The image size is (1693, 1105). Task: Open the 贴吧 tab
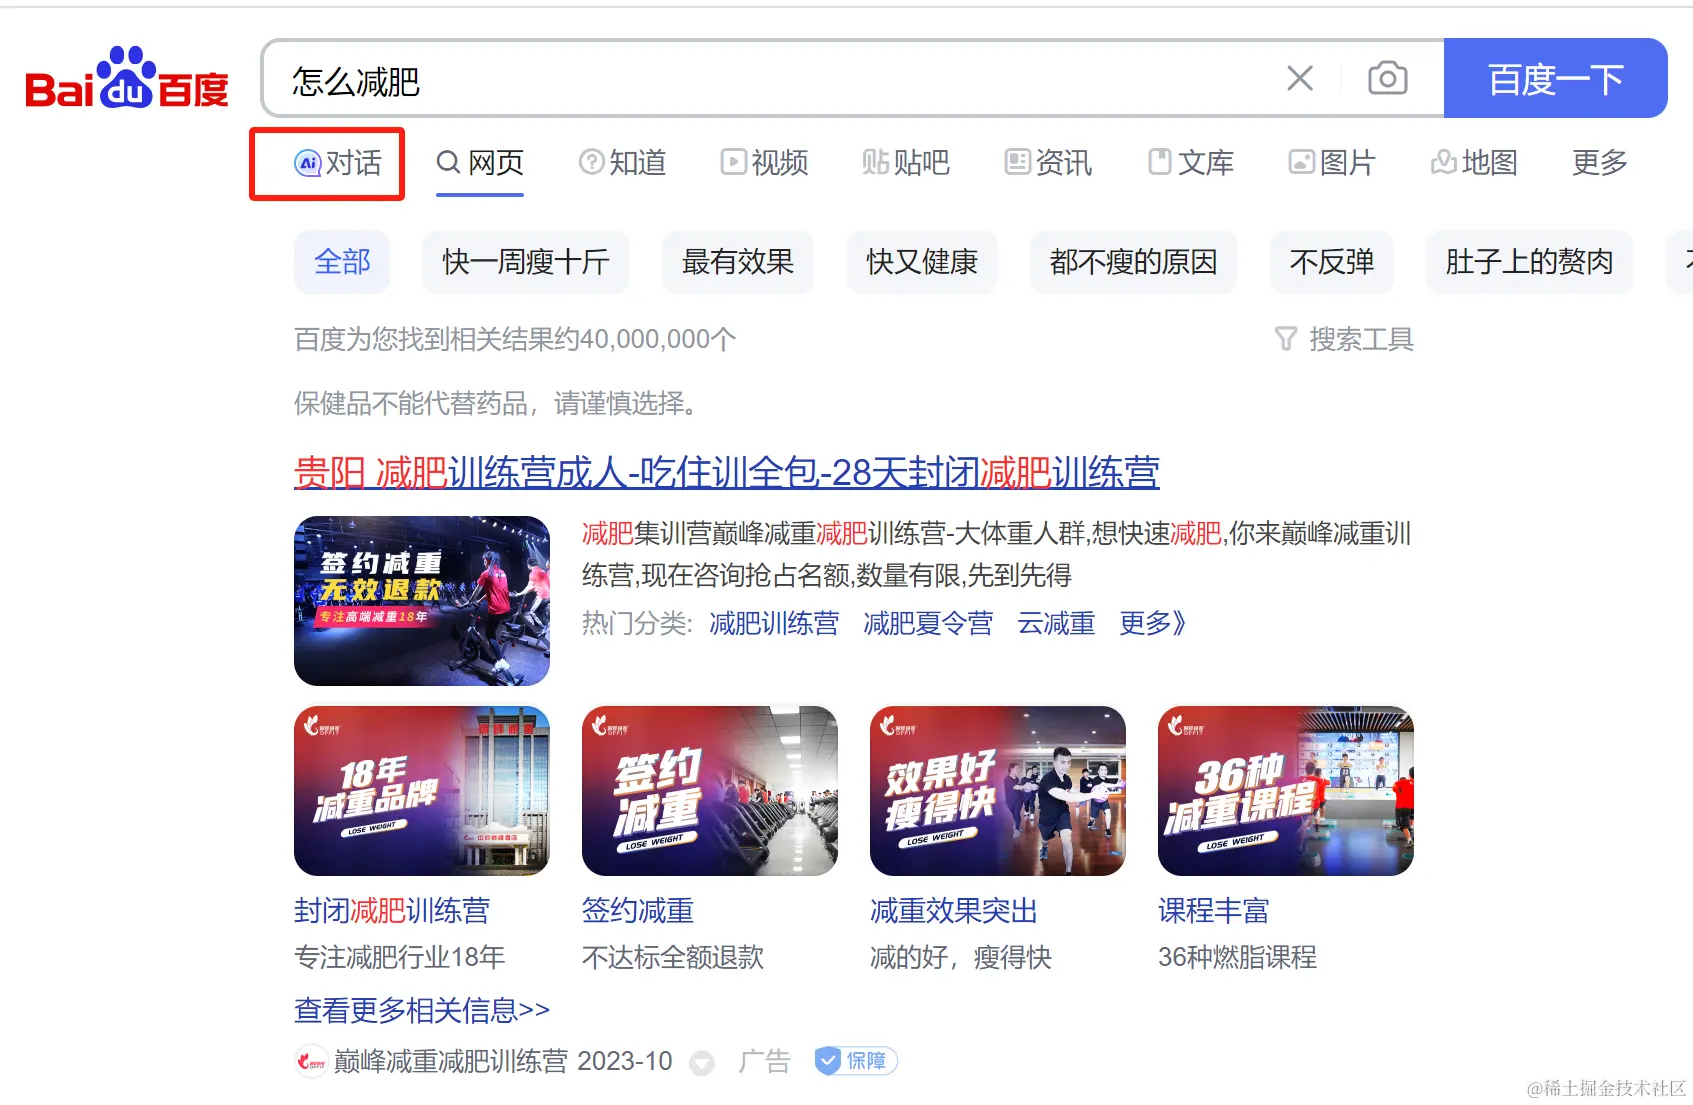[x=906, y=162]
